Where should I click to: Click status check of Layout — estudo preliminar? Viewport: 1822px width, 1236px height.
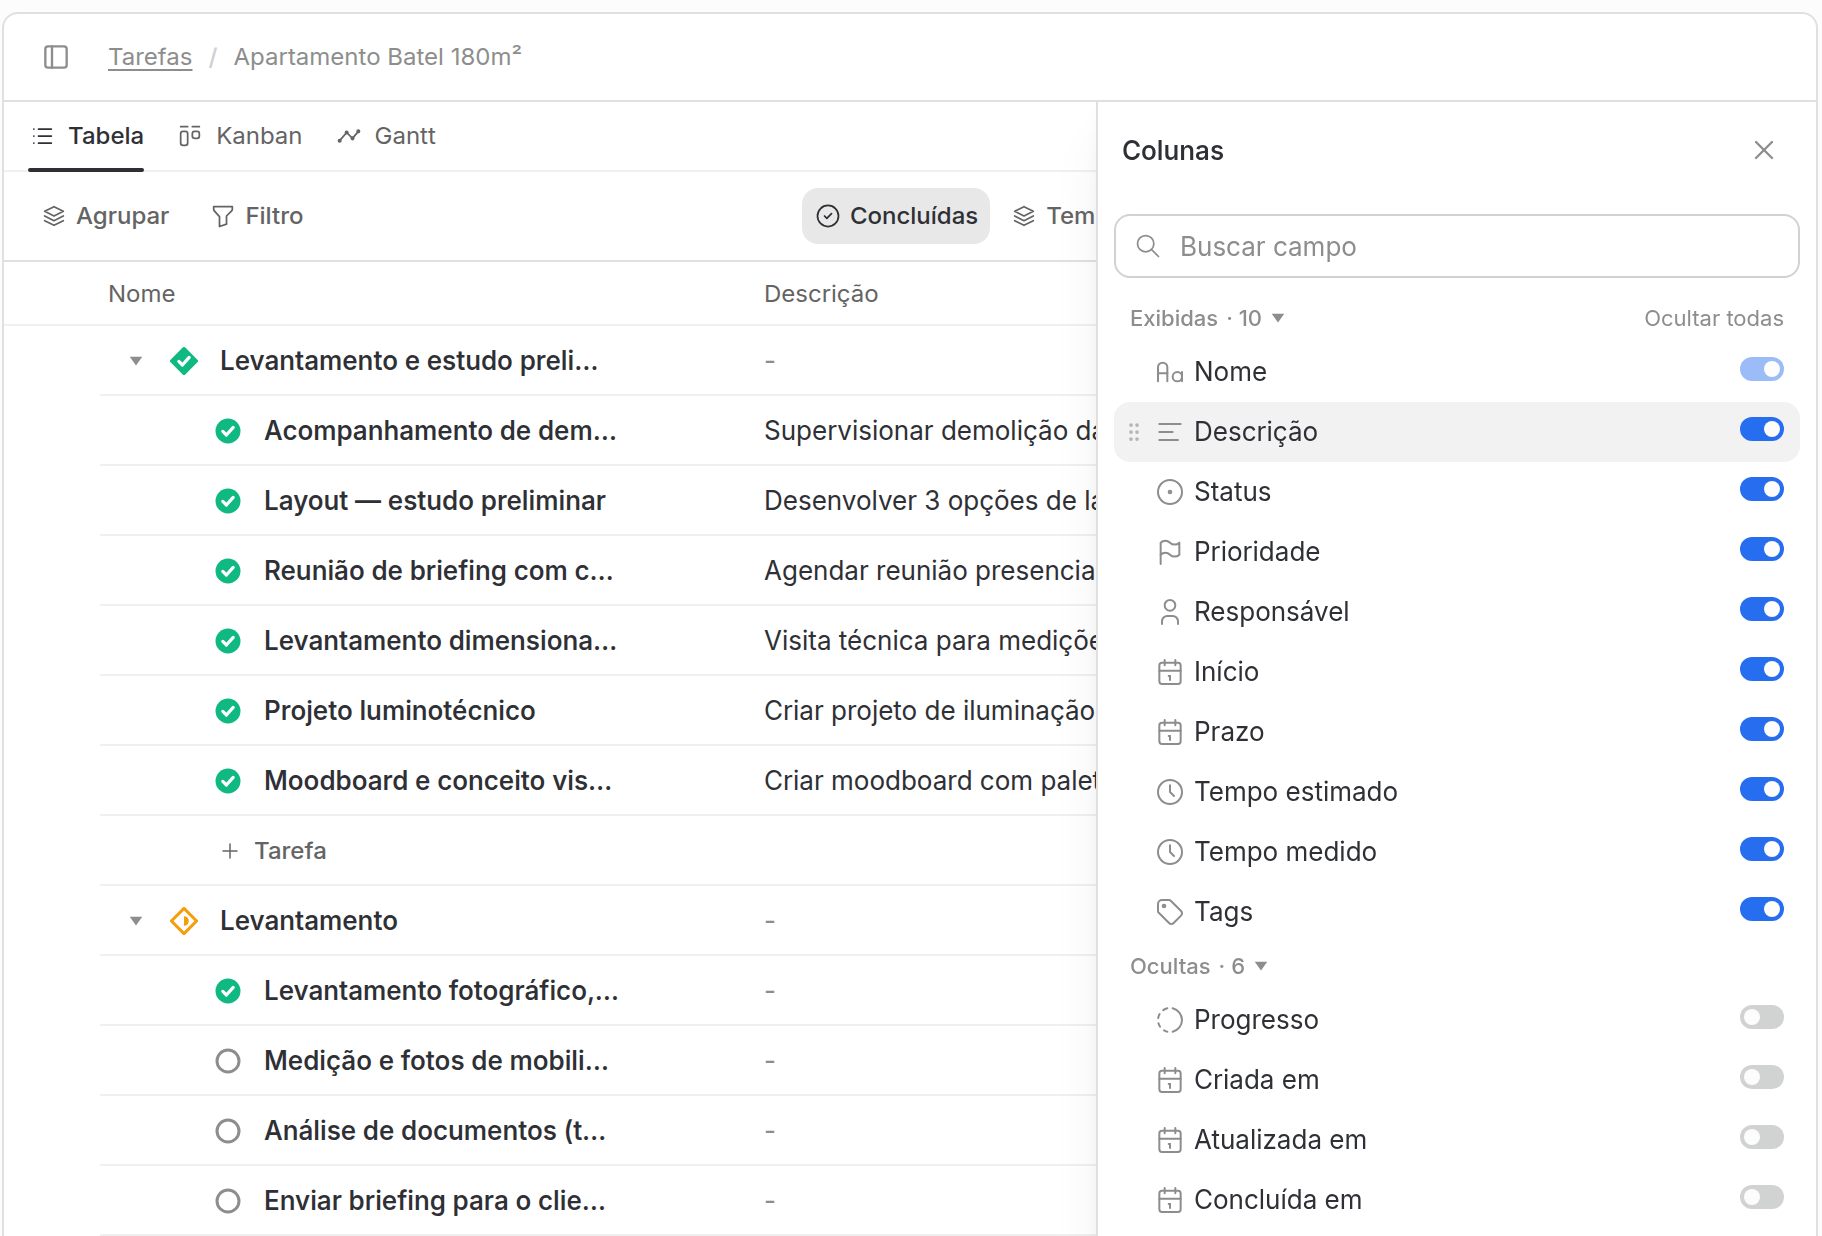click(228, 501)
